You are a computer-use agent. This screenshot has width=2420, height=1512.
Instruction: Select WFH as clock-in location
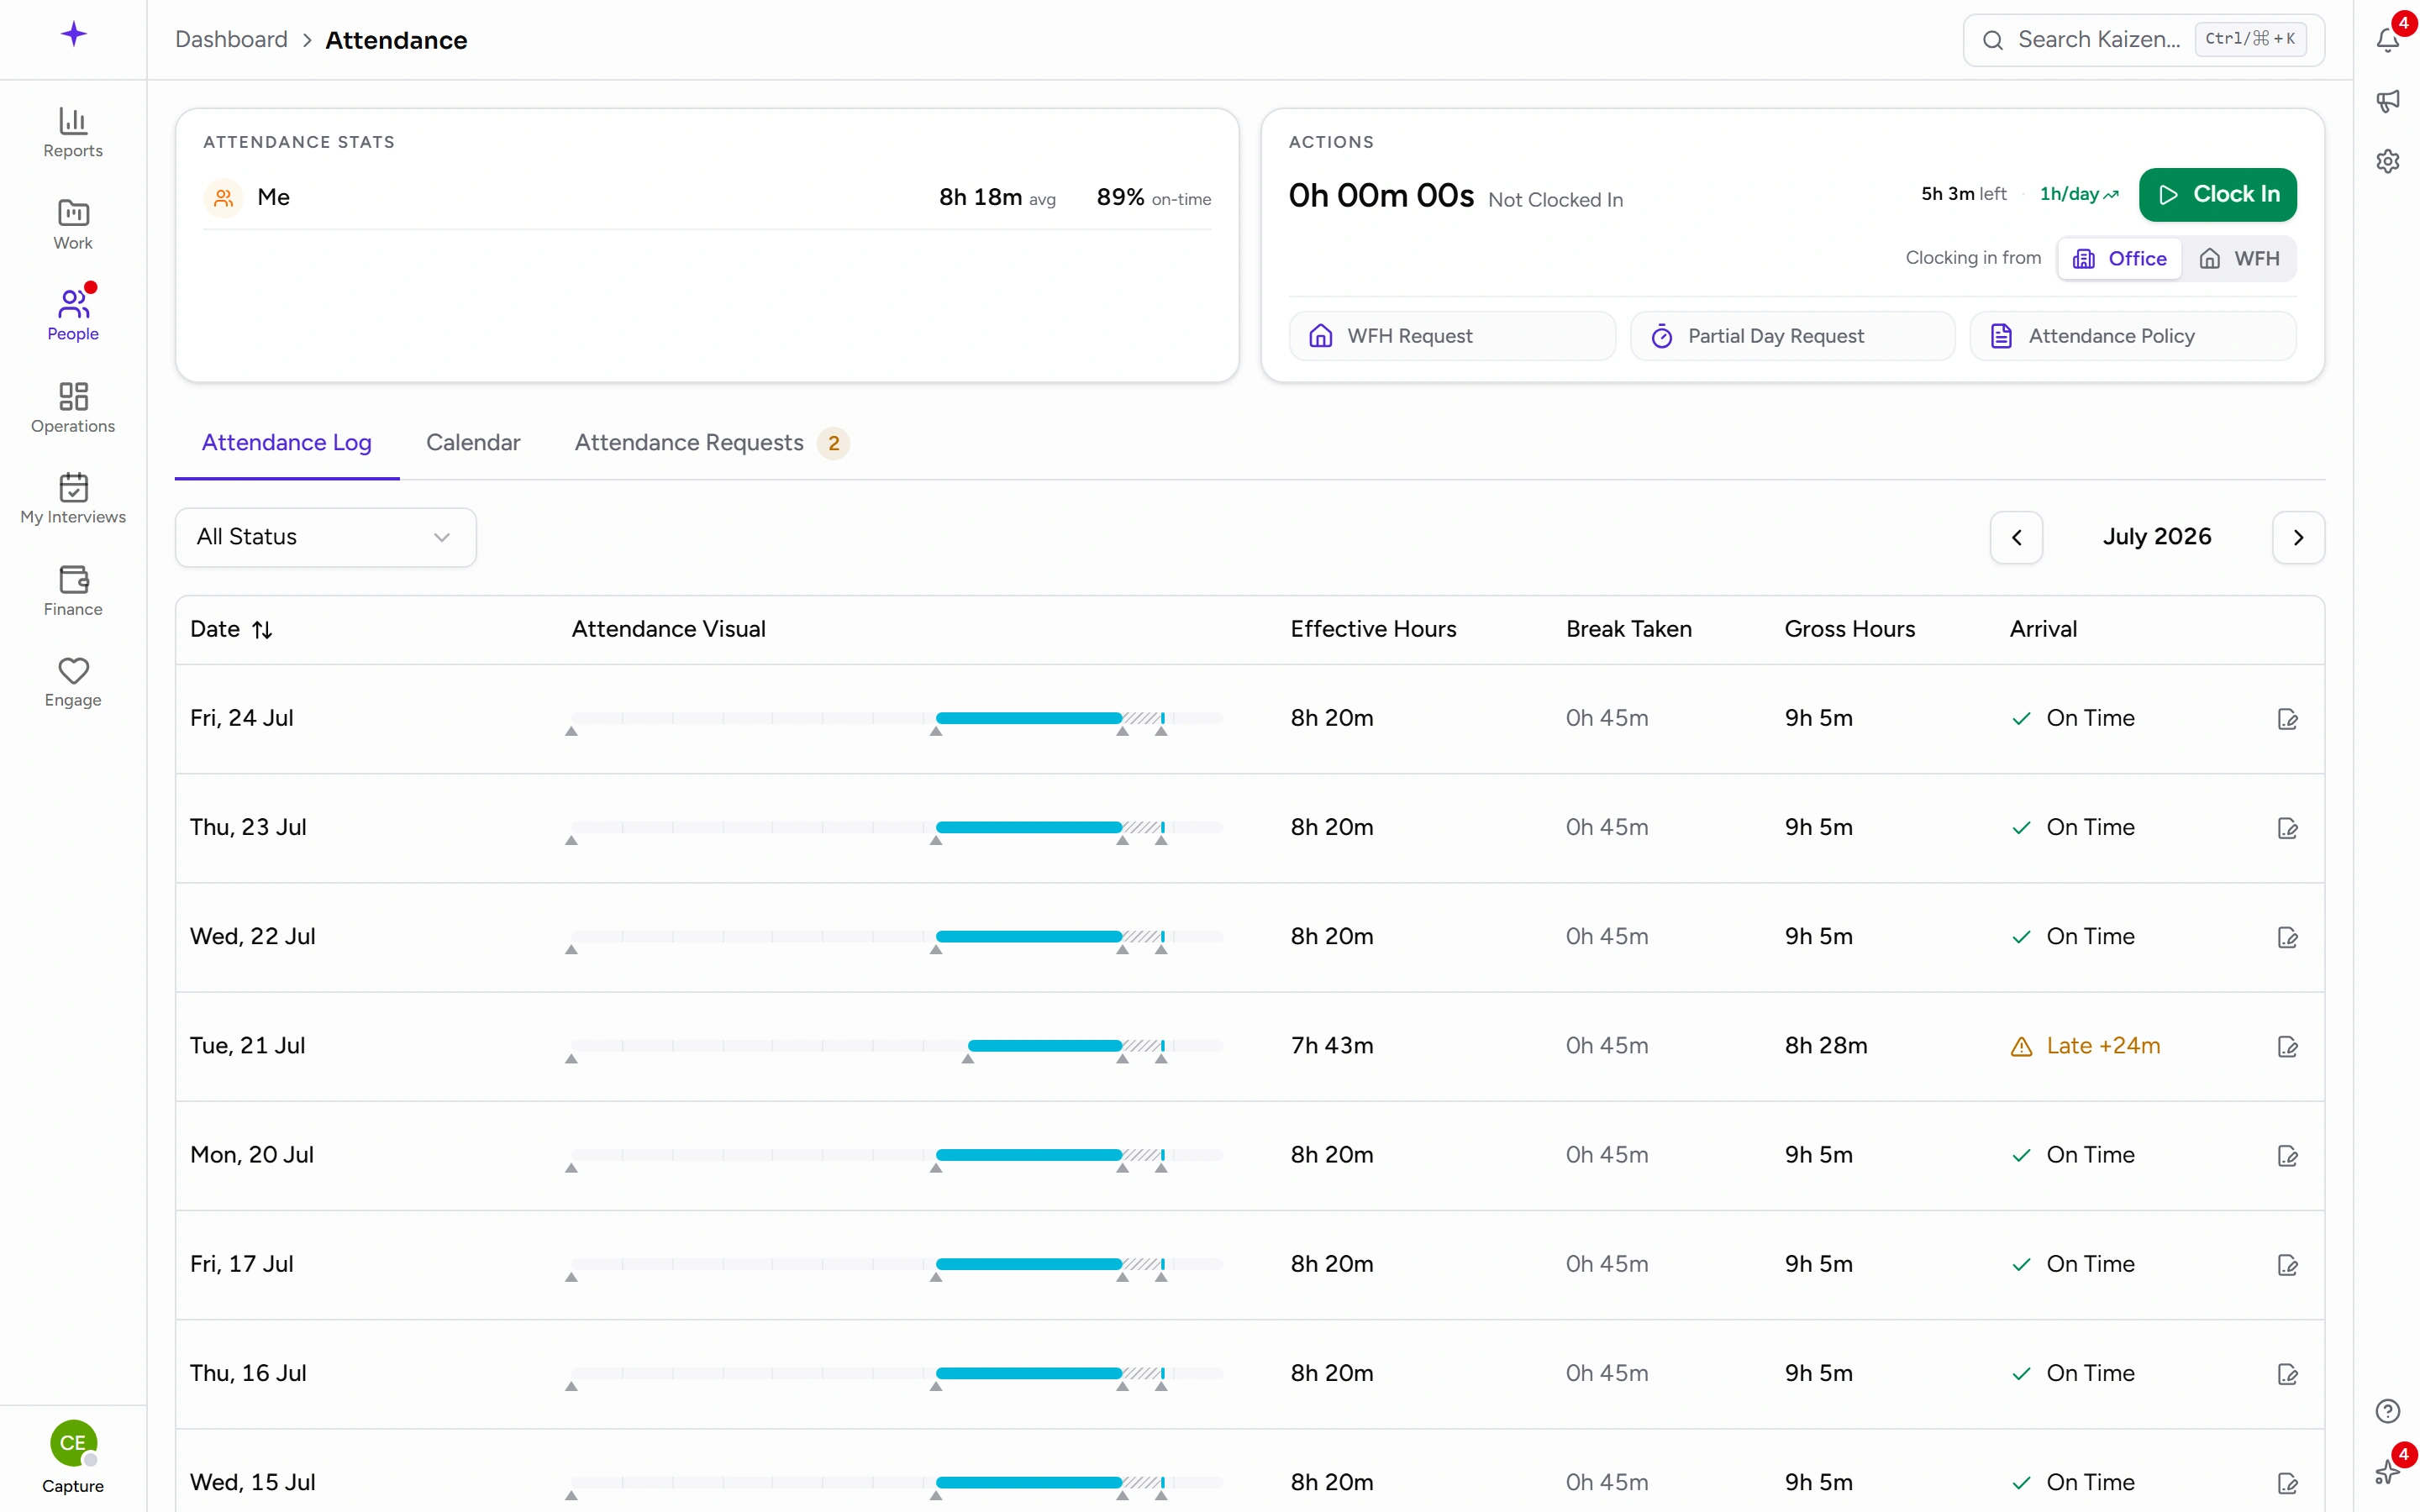coord(2239,259)
